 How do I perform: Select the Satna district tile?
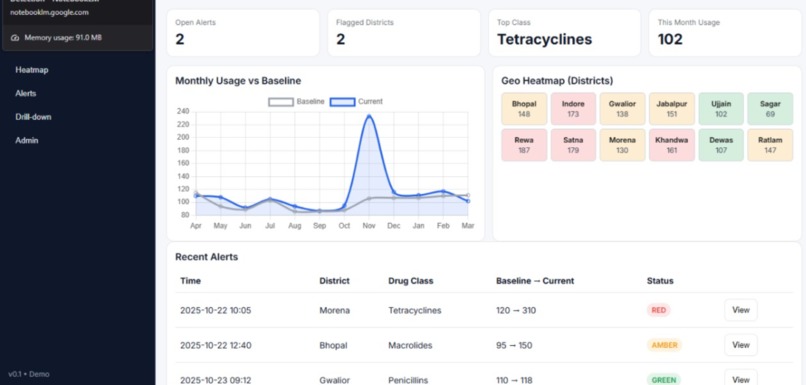[x=573, y=145]
